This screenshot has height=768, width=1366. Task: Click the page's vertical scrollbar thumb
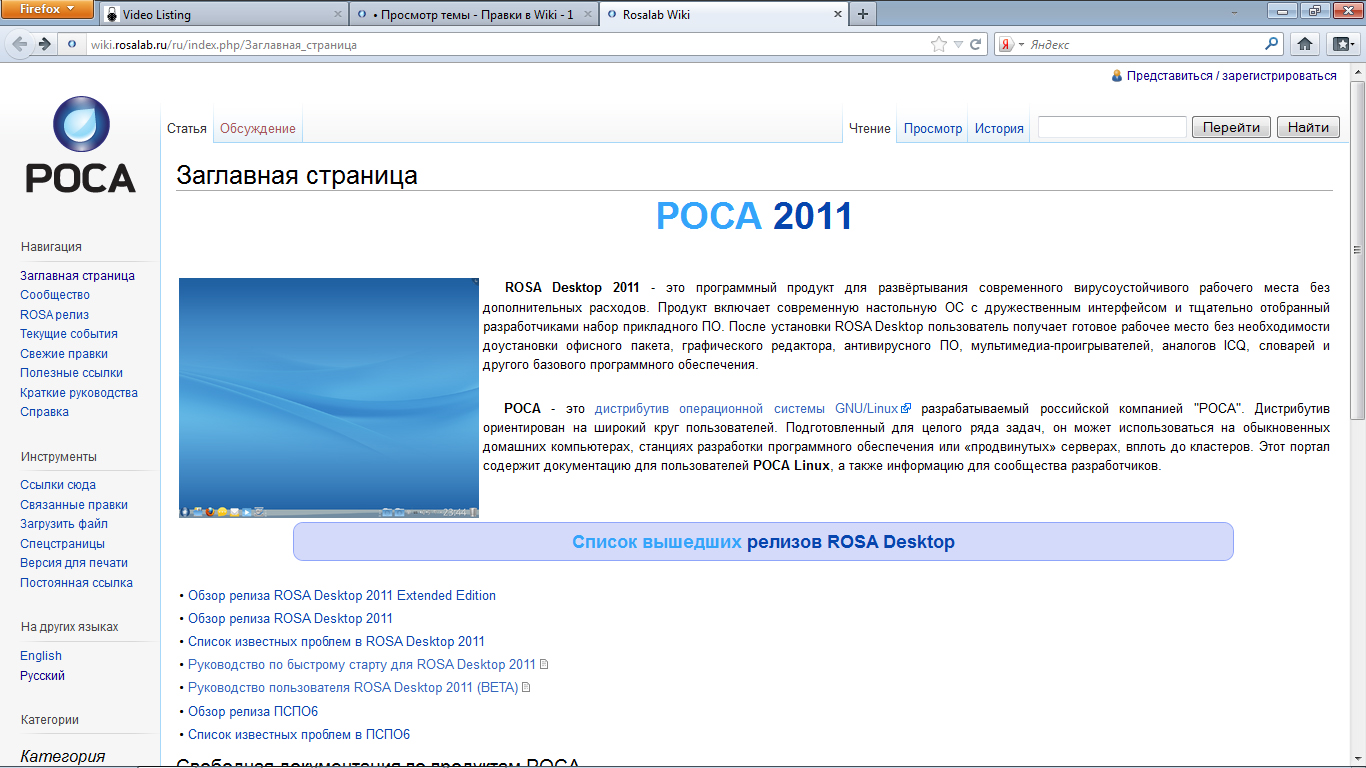click(x=1357, y=250)
